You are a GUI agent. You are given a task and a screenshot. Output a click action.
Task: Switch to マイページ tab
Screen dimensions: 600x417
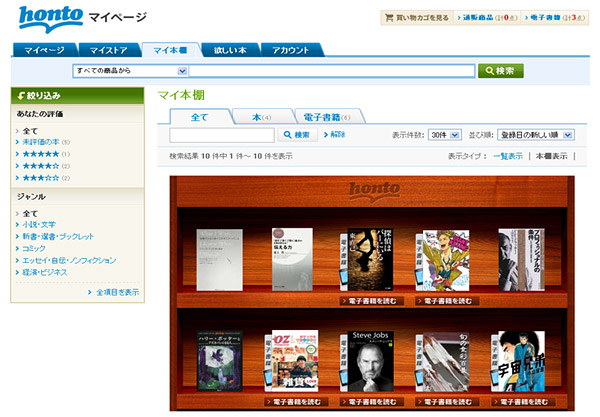44,50
